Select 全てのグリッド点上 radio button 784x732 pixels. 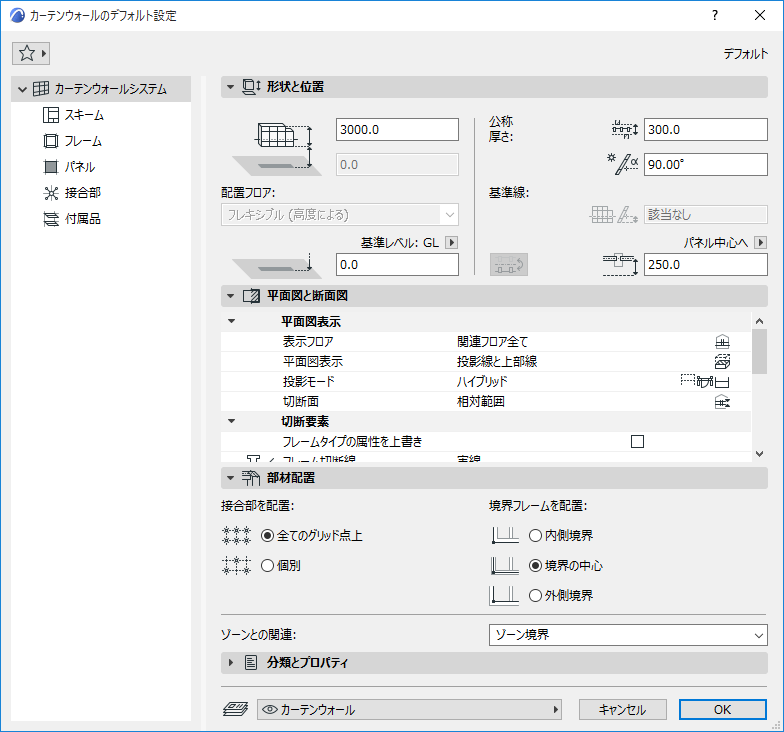pos(268,536)
